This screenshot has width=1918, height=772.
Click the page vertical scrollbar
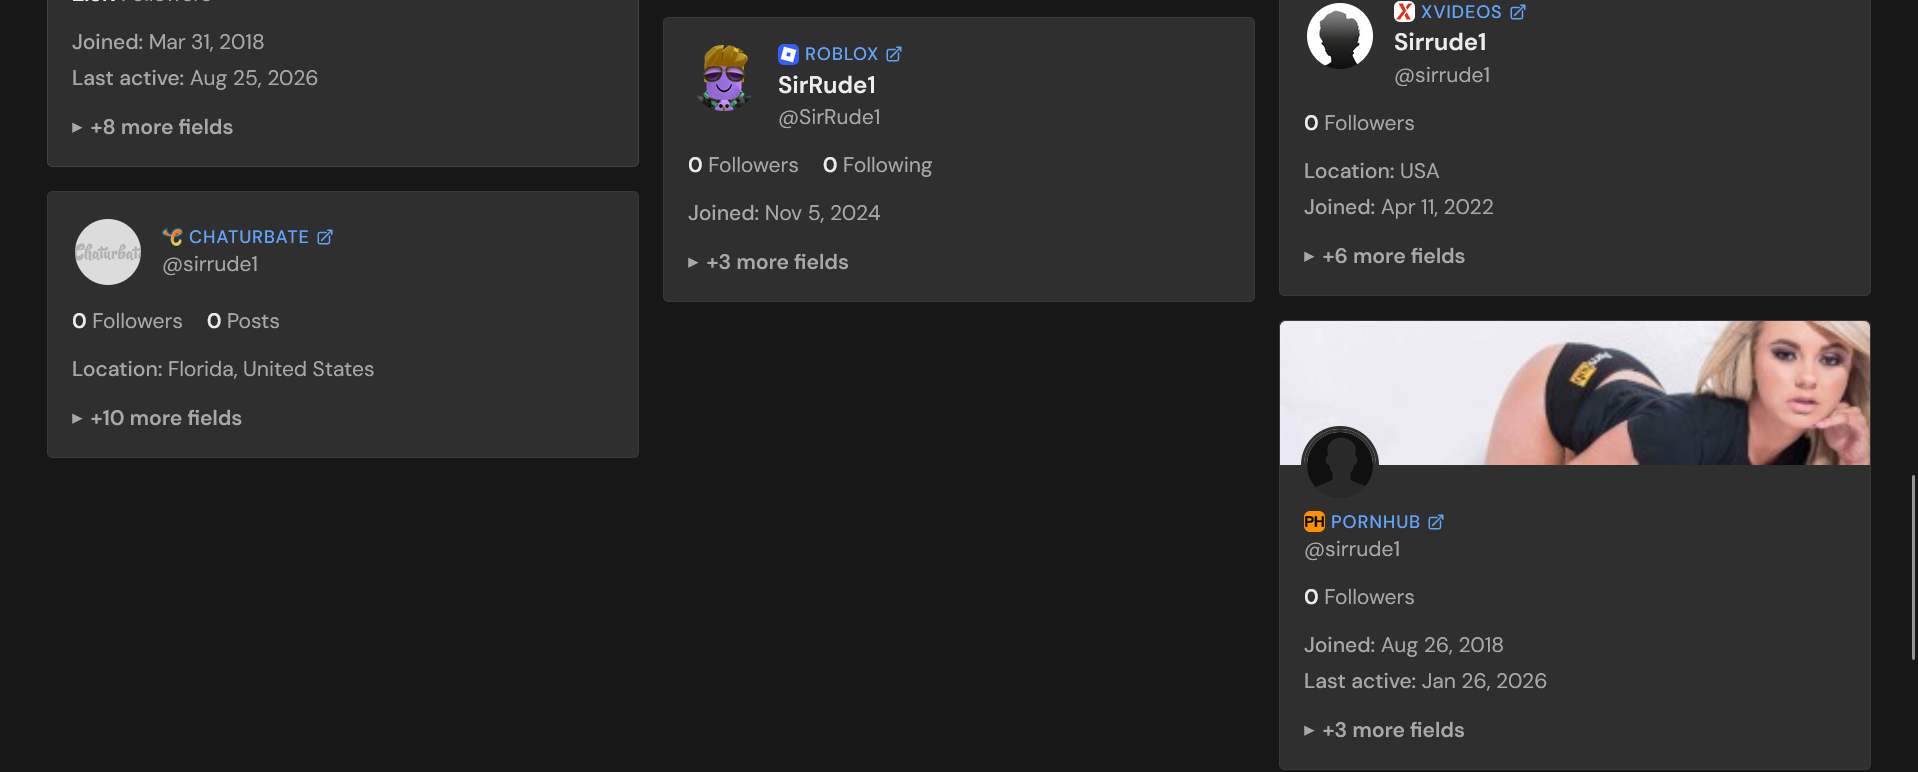pos(1913,567)
